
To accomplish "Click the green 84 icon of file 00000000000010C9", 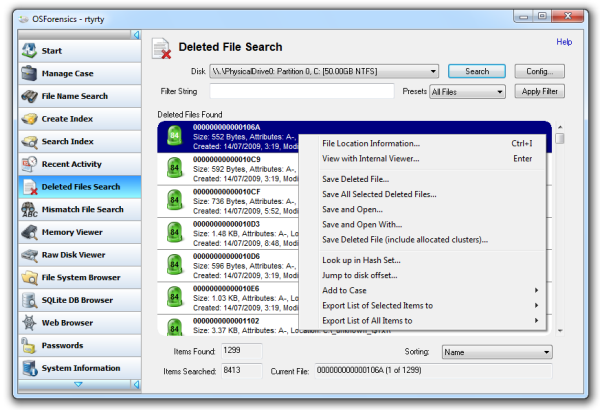I will coord(174,168).
